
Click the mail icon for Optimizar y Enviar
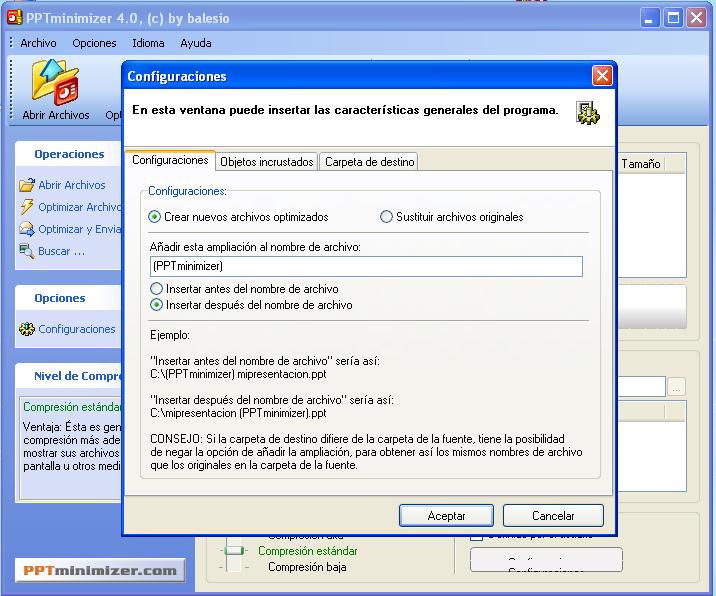[27, 229]
